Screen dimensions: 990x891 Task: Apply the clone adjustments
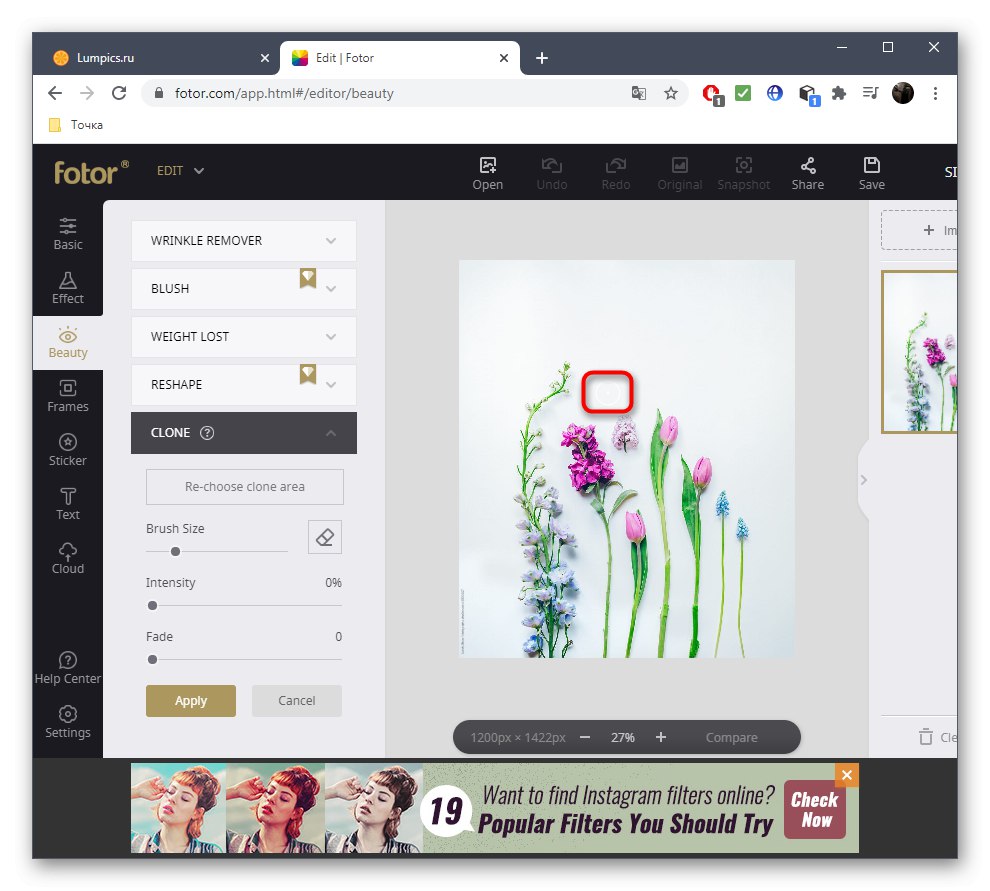click(x=190, y=700)
